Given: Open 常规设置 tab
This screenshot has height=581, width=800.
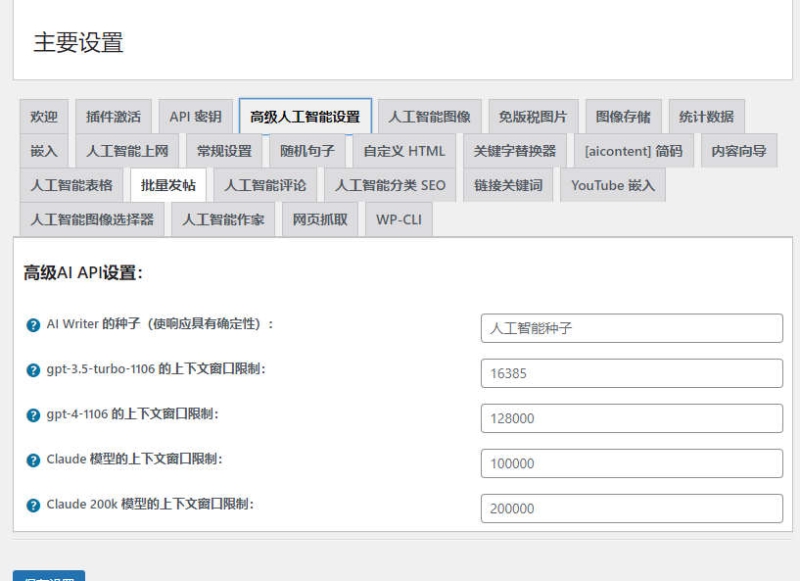Looking at the screenshot, I should pos(224,150).
